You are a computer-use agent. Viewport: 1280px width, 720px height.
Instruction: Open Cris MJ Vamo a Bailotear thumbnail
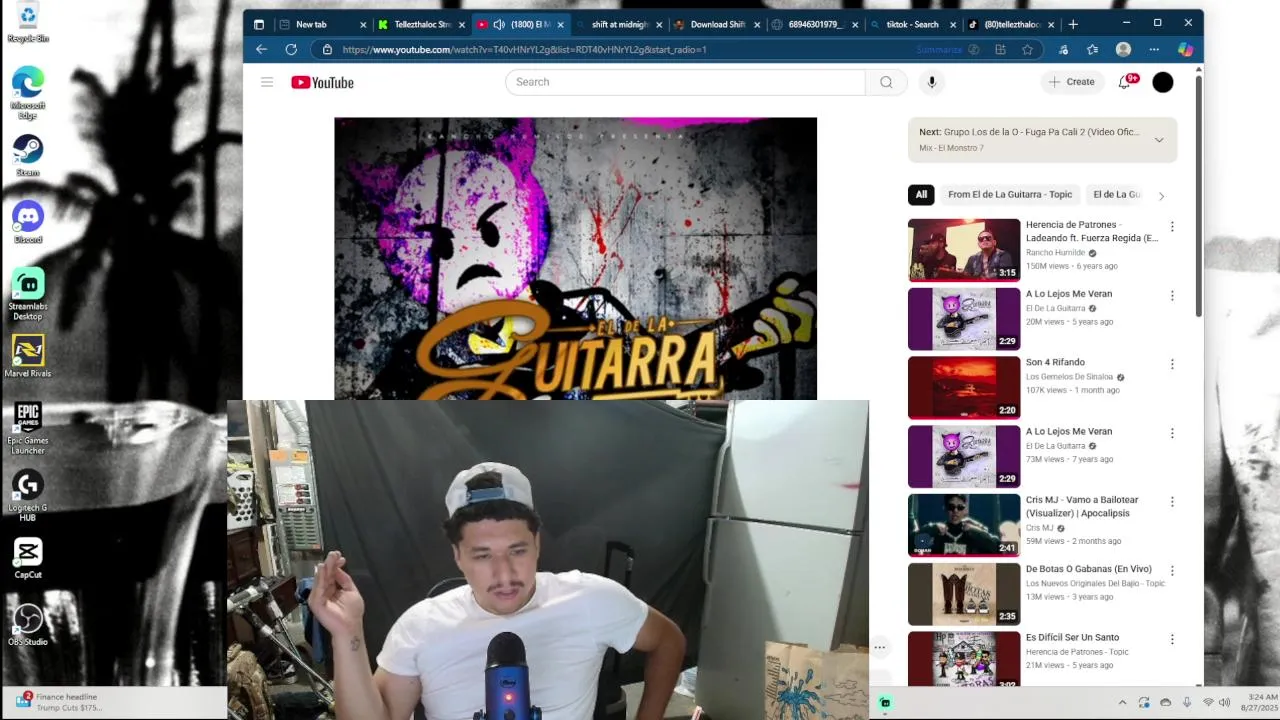coord(964,525)
